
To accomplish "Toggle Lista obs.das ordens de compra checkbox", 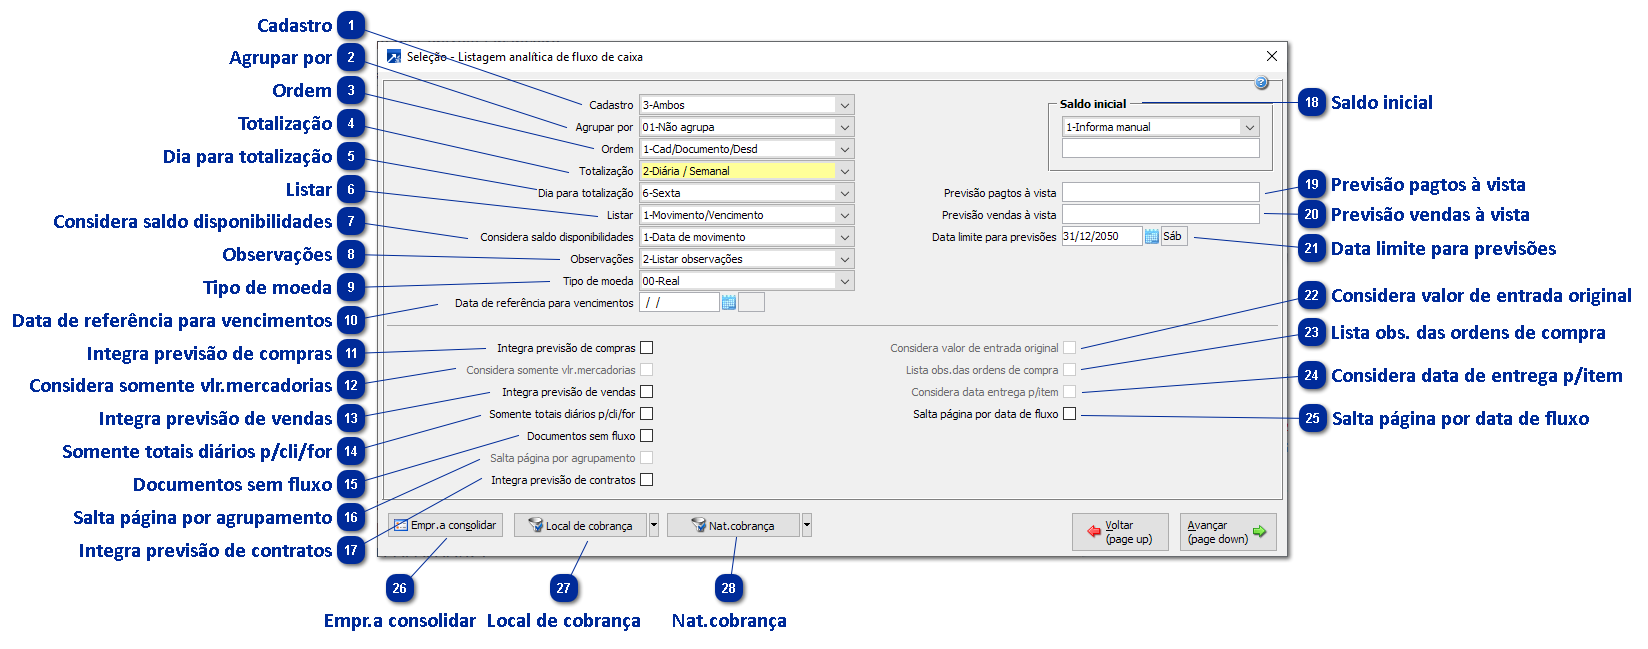I will pyautogui.click(x=1069, y=370).
